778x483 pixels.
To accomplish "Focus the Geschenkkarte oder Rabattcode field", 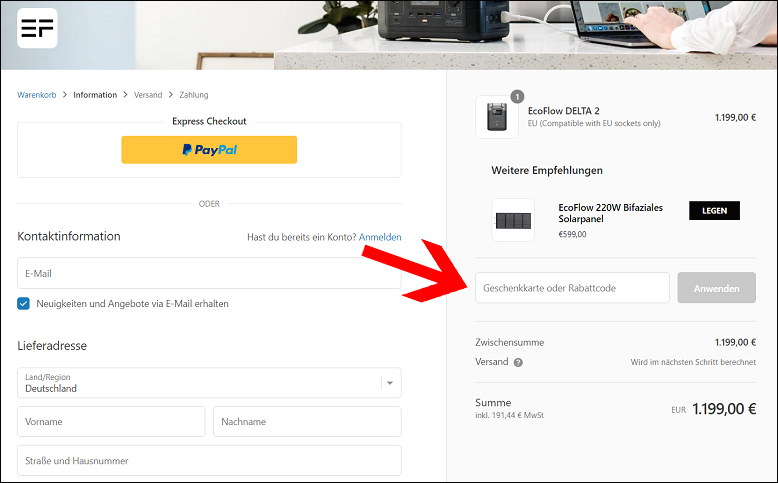I will coord(572,288).
